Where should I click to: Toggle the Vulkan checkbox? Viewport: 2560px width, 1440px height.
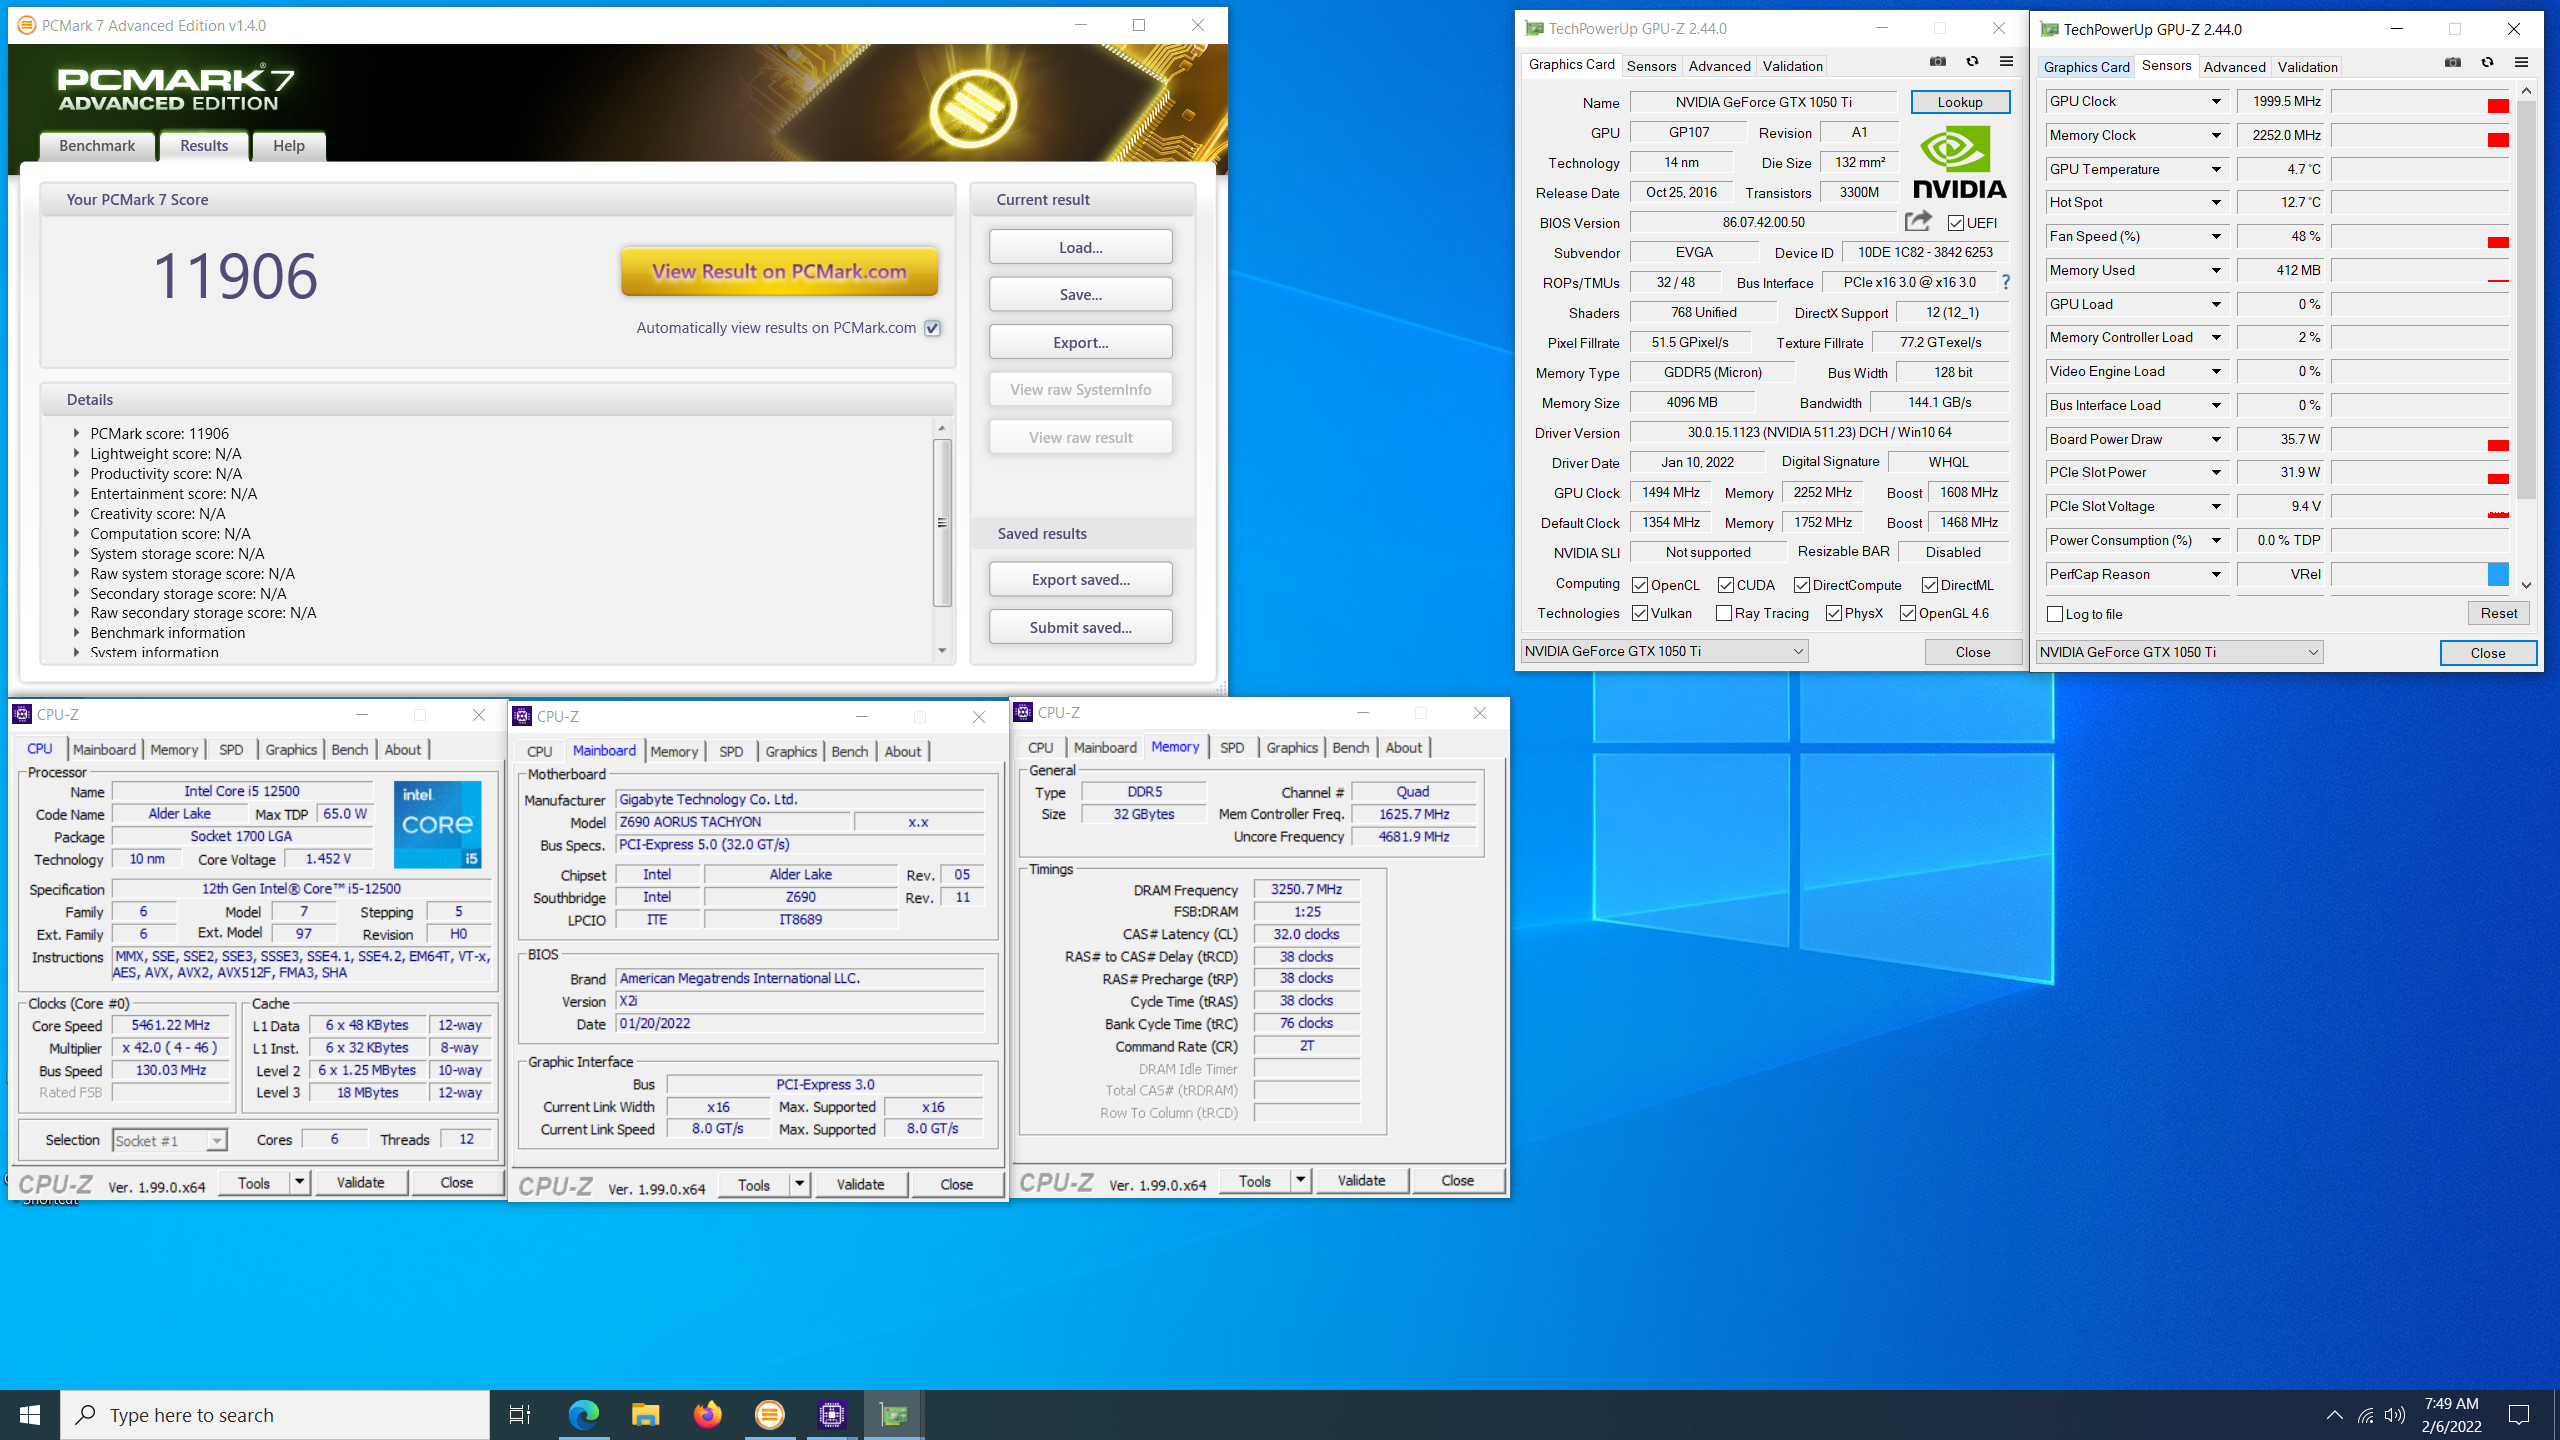coord(1640,613)
